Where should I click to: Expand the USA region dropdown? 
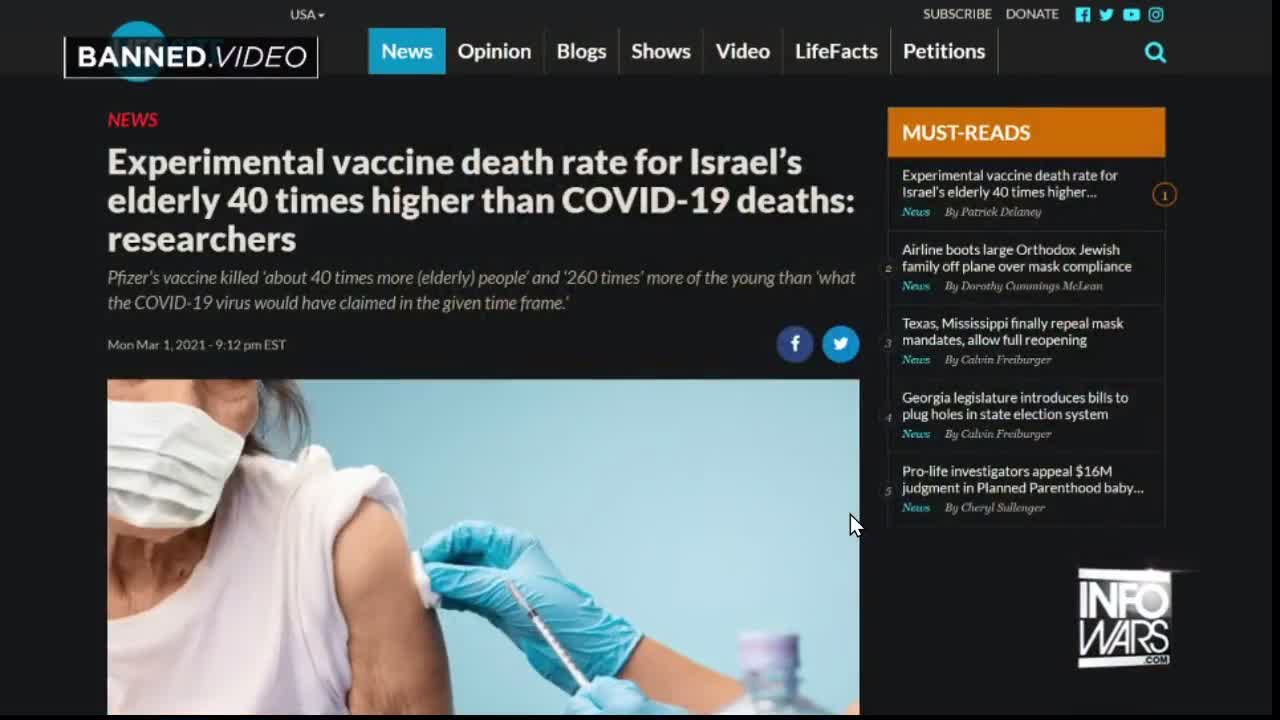pos(307,14)
